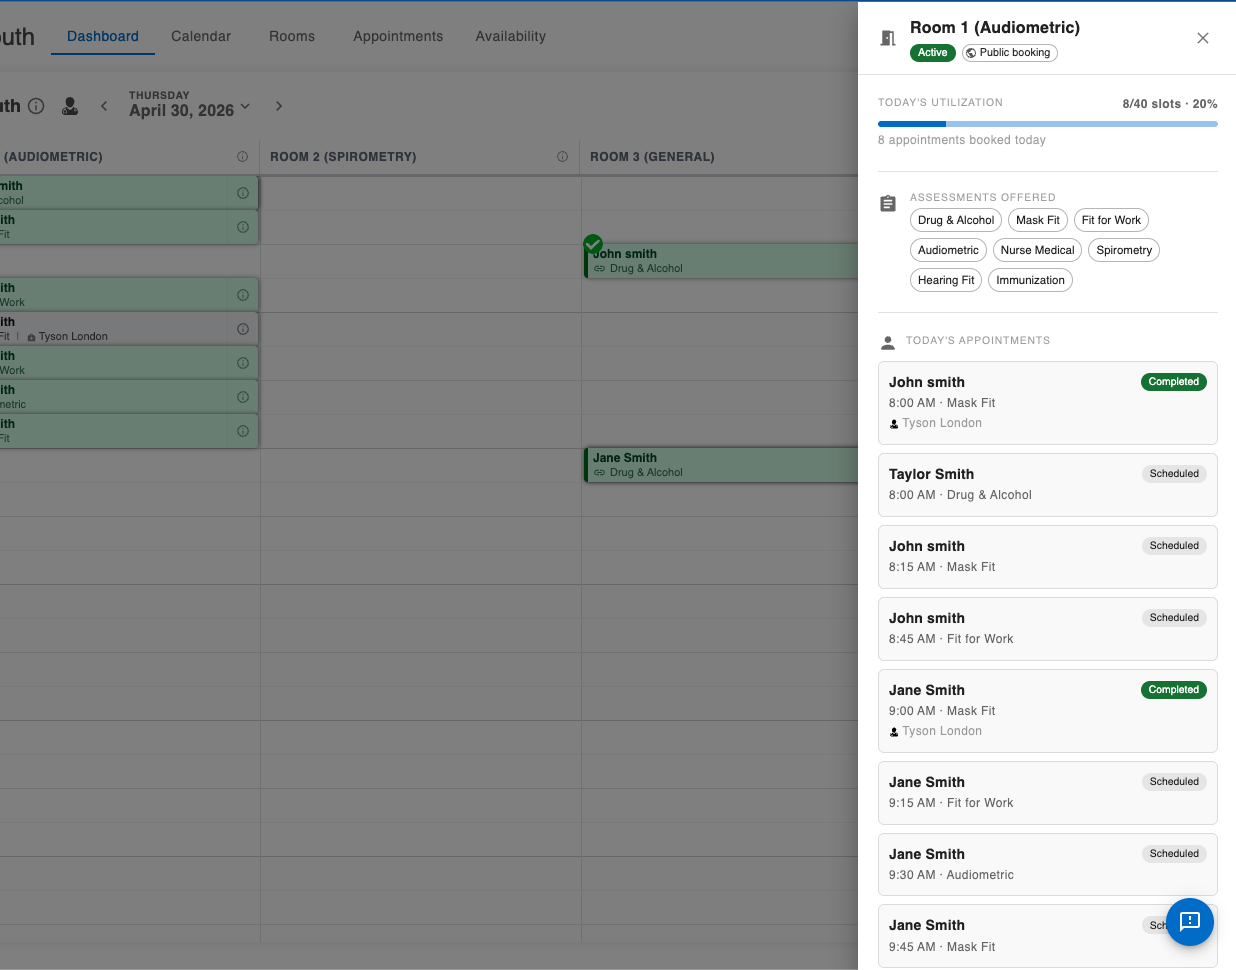Click the green completed checkmark on John smith
Image resolution: width=1236 pixels, height=970 pixels.
[x=593, y=244]
